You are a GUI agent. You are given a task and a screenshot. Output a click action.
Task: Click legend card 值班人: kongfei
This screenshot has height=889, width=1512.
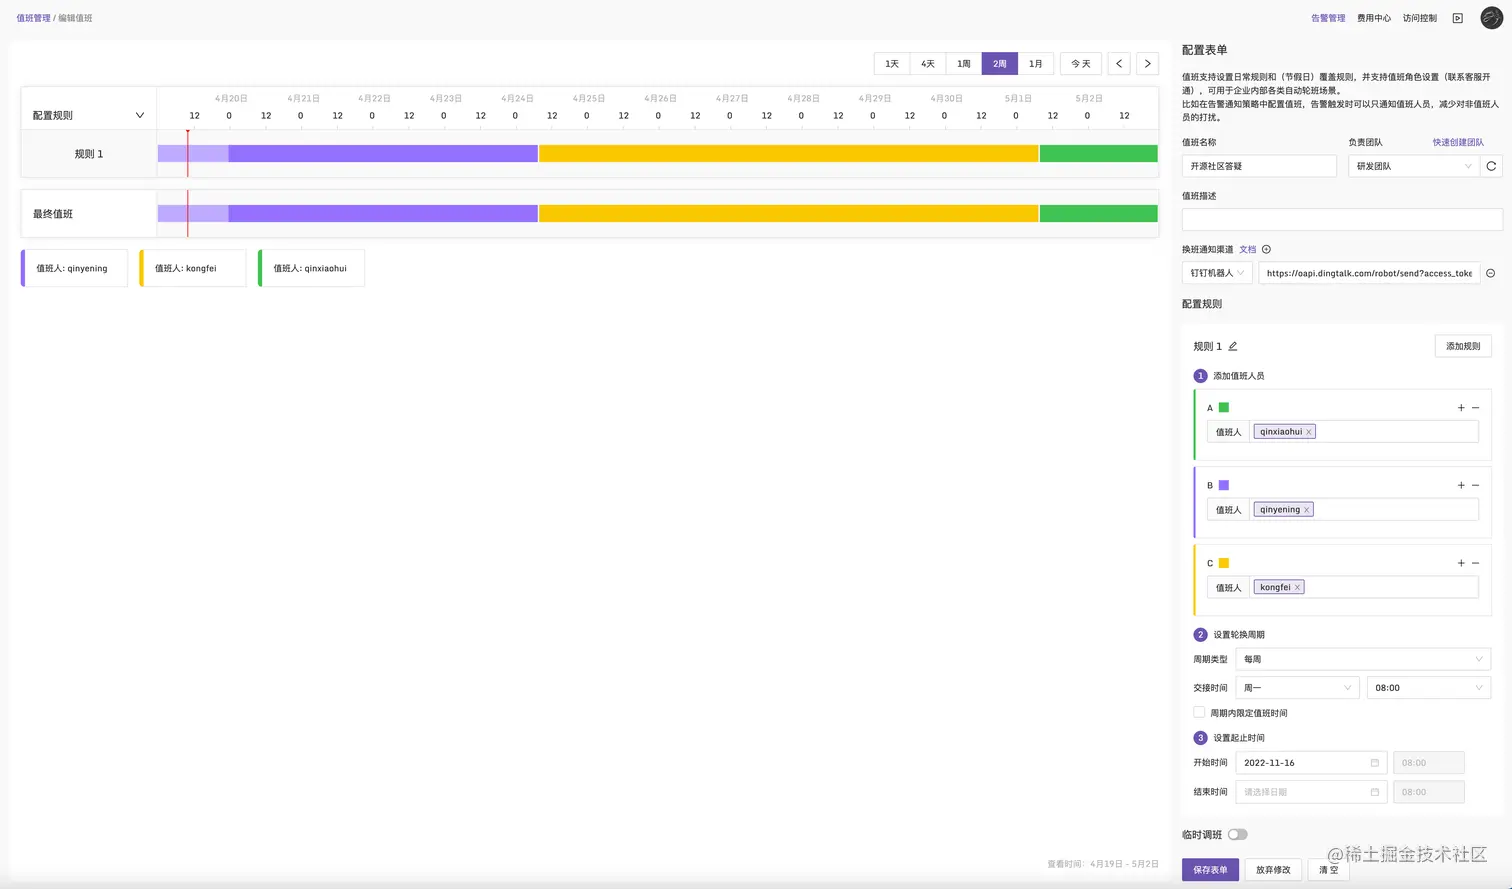(193, 268)
